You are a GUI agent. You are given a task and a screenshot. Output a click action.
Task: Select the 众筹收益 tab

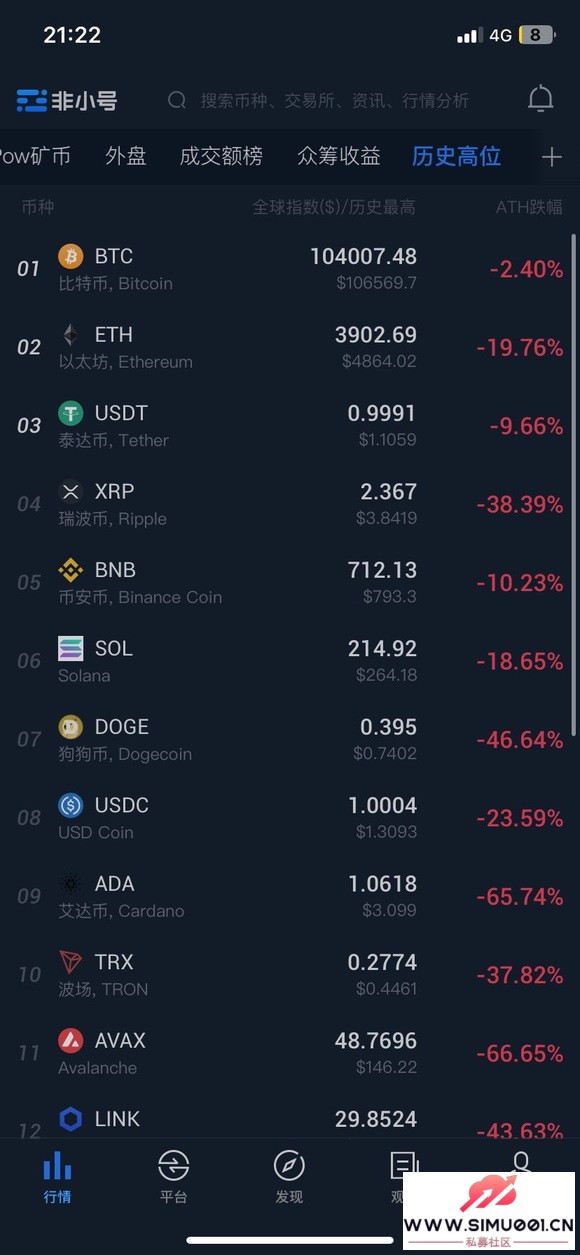click(339, 156)
